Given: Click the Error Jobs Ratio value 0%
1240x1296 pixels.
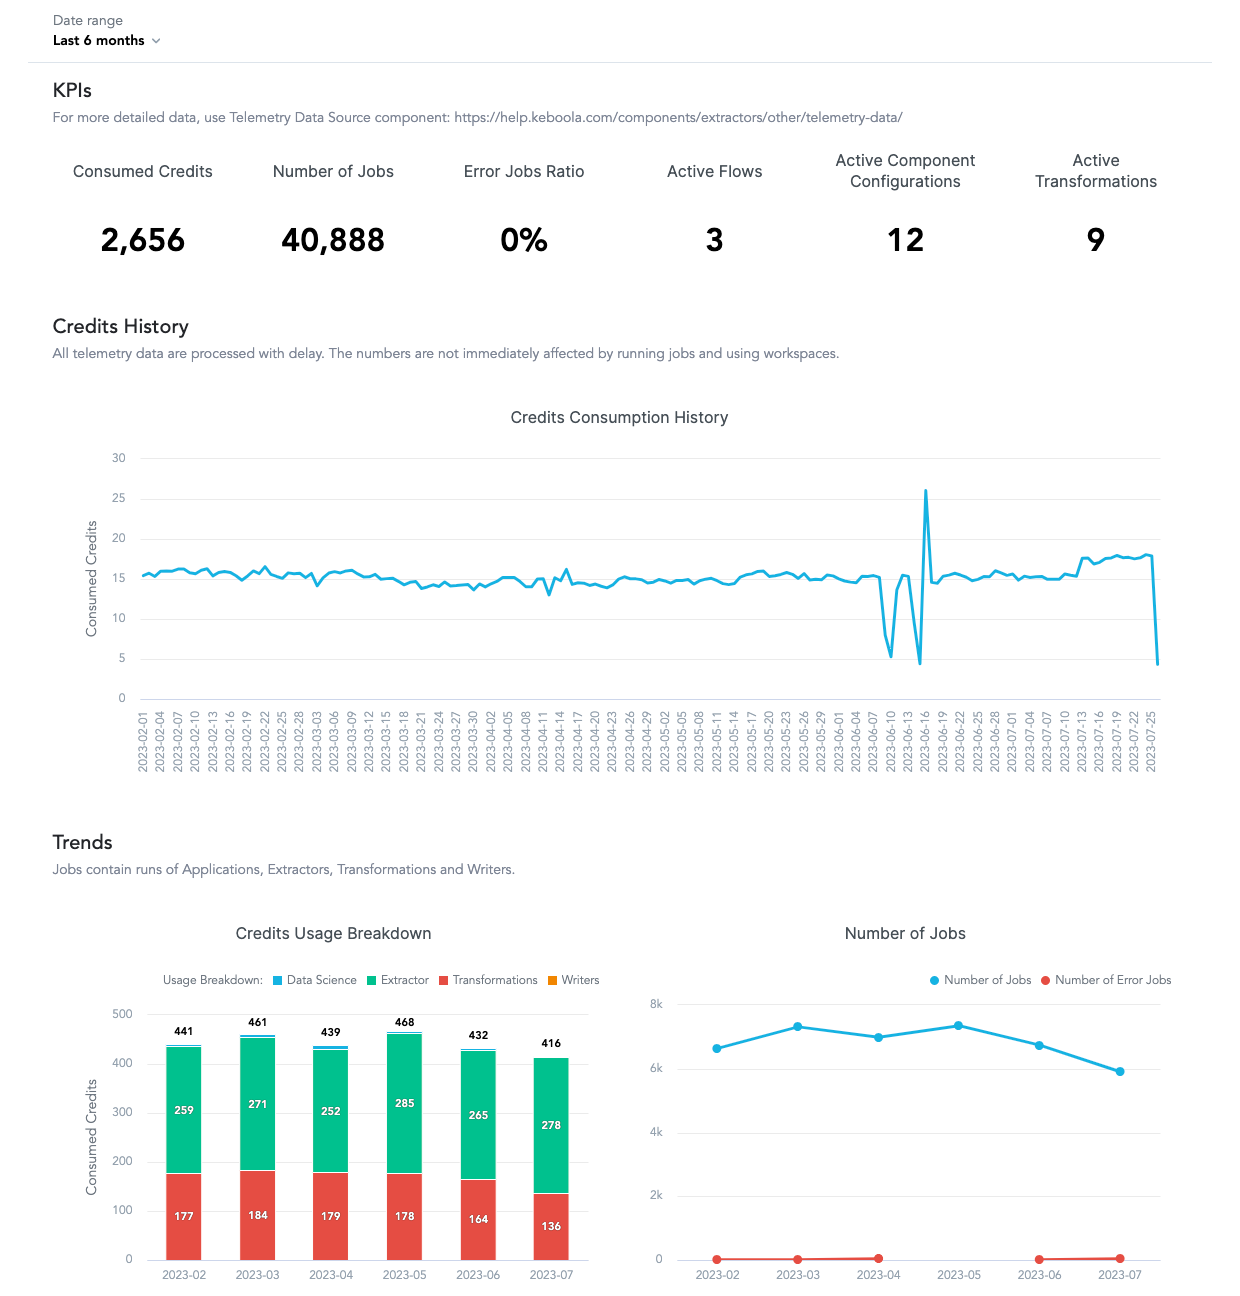Looking at the screenshot, I should (x=524, y=240).
